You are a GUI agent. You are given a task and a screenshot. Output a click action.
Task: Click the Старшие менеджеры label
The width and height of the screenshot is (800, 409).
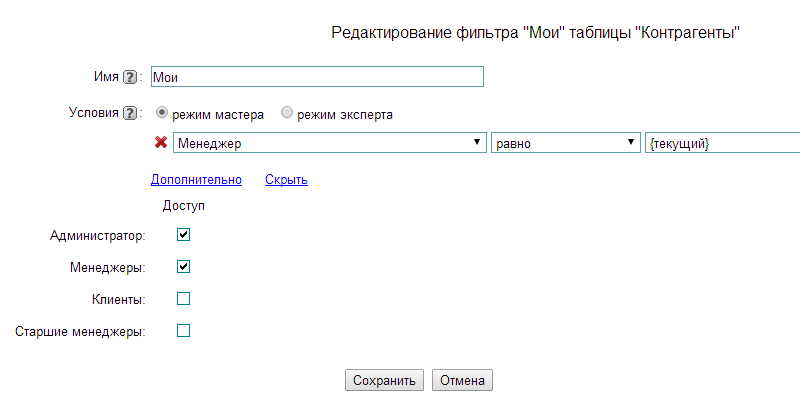pyautogui.click(x=80, y=331)
